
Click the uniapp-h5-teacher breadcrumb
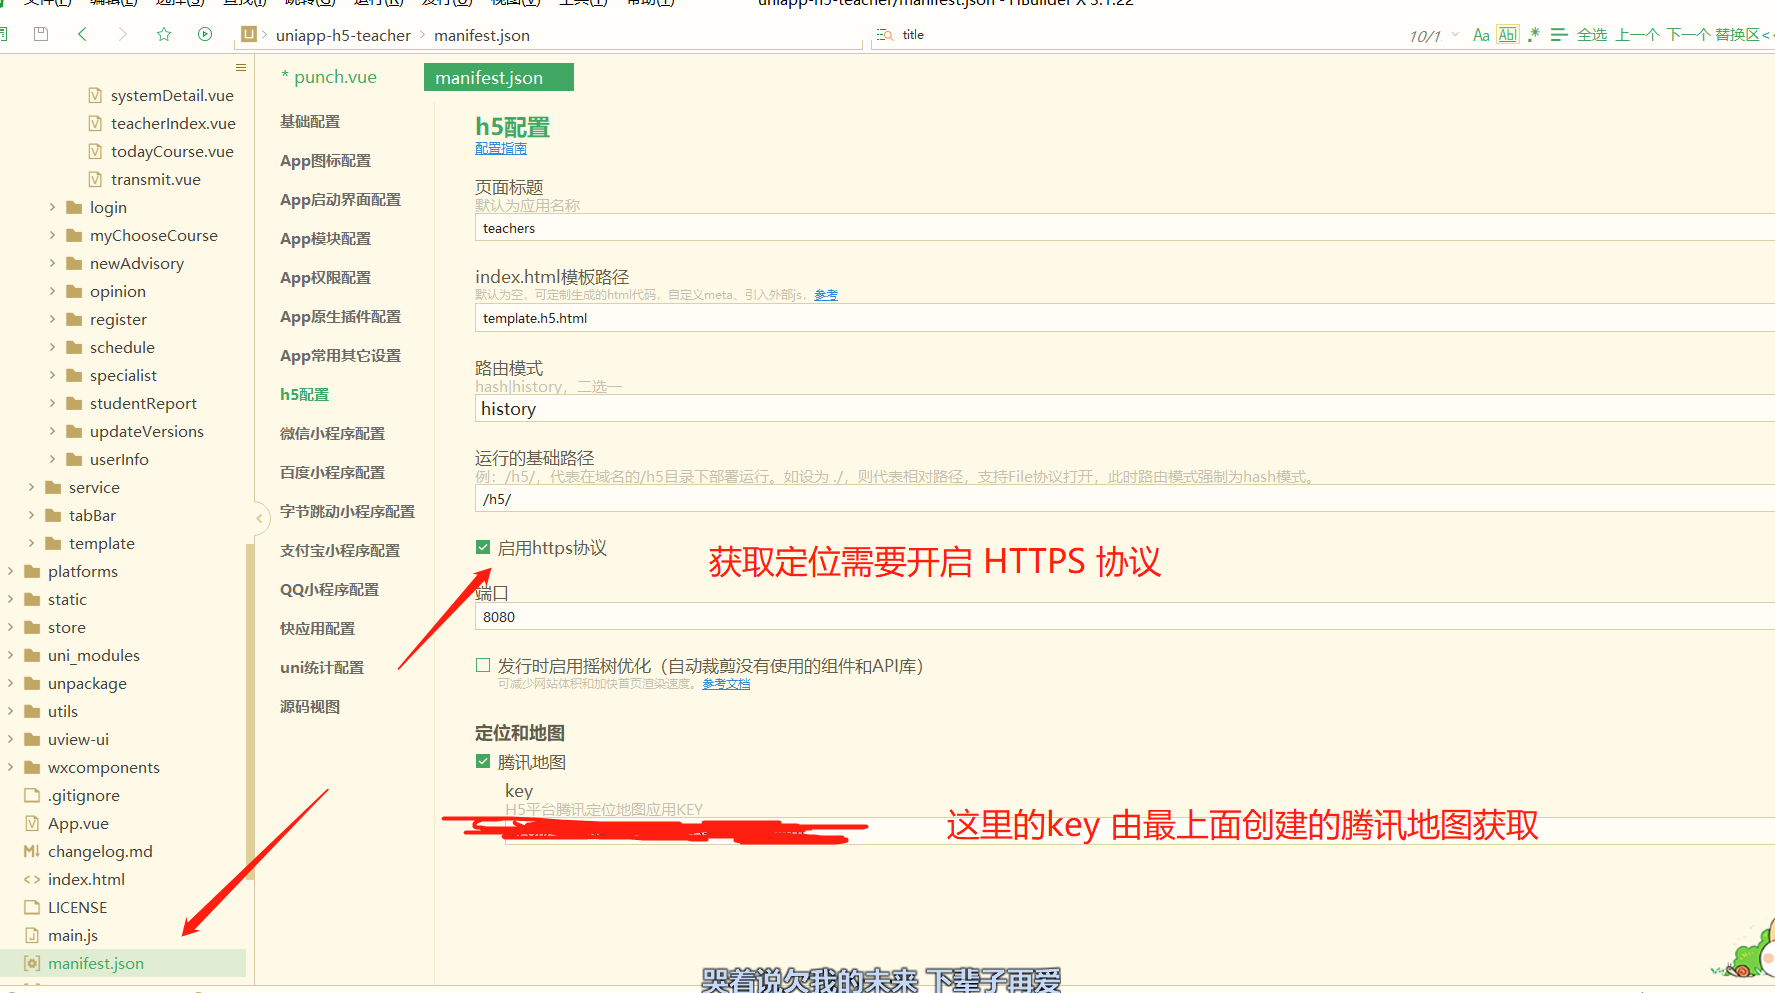click(343, 35)
